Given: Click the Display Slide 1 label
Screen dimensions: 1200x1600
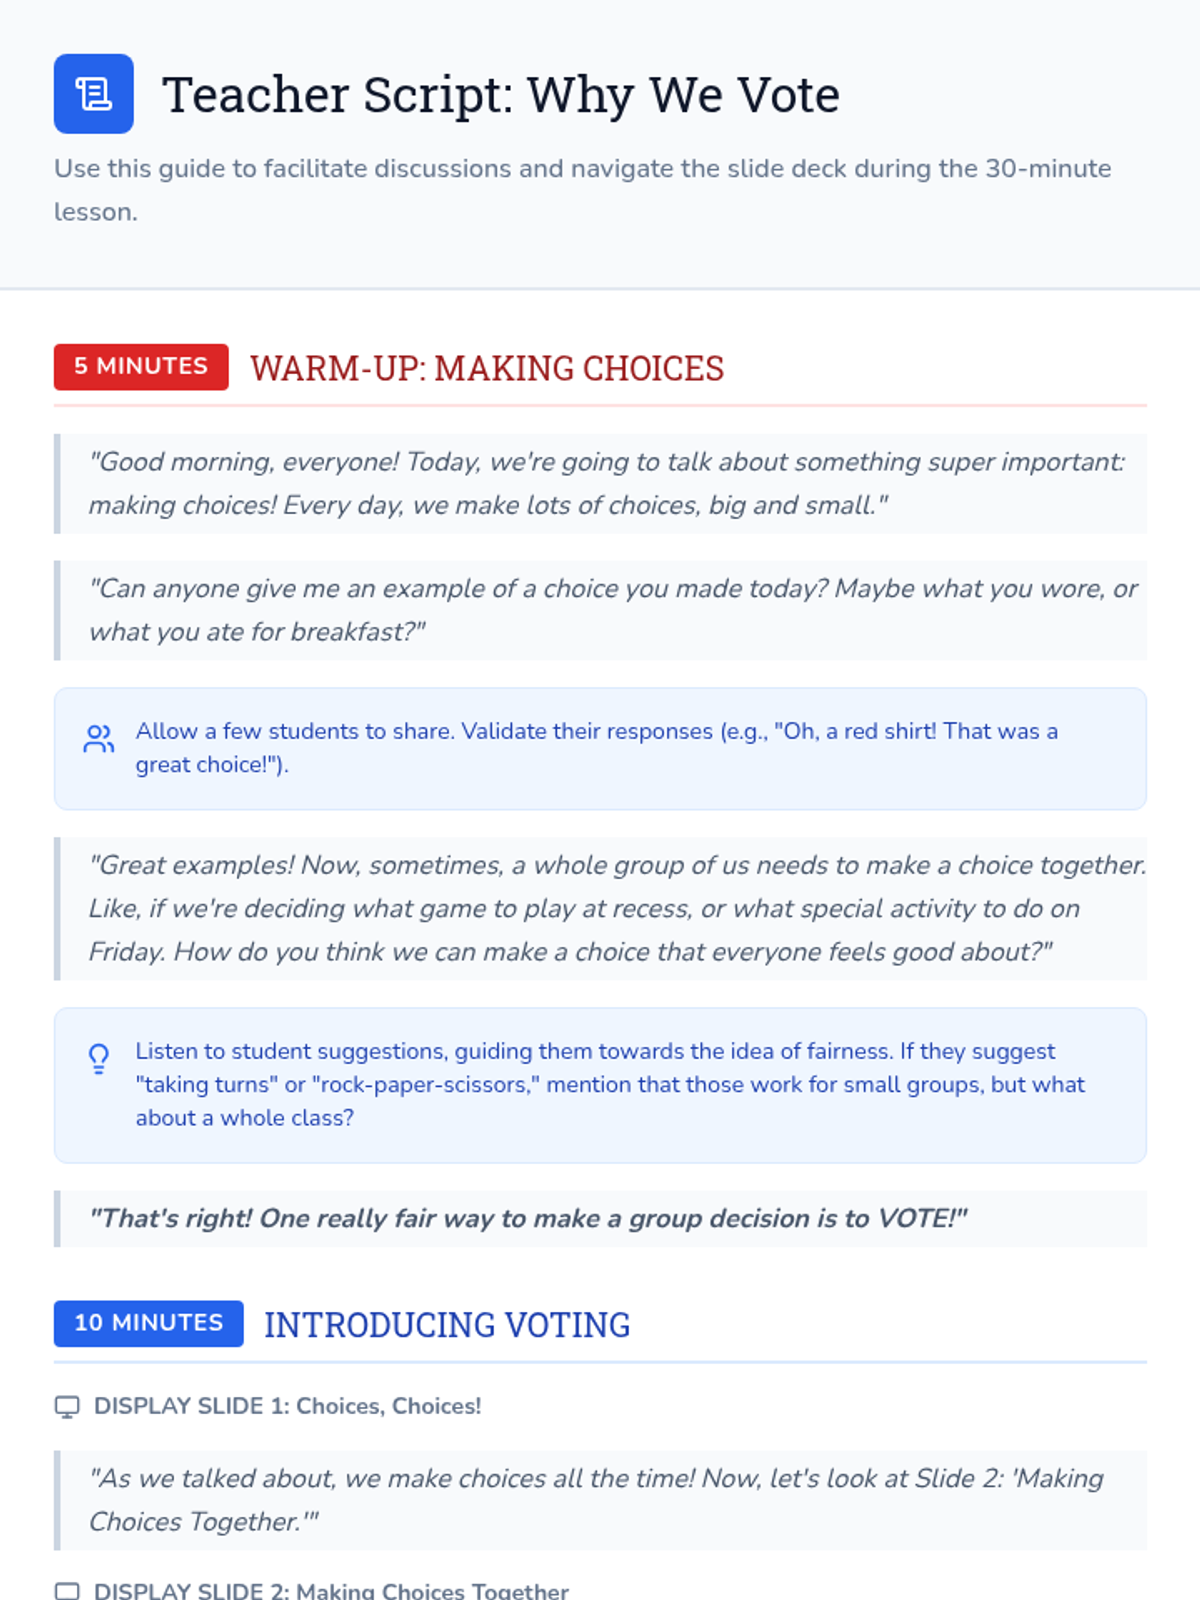Looking at the screenshot, I should (x=287, y=1406).
